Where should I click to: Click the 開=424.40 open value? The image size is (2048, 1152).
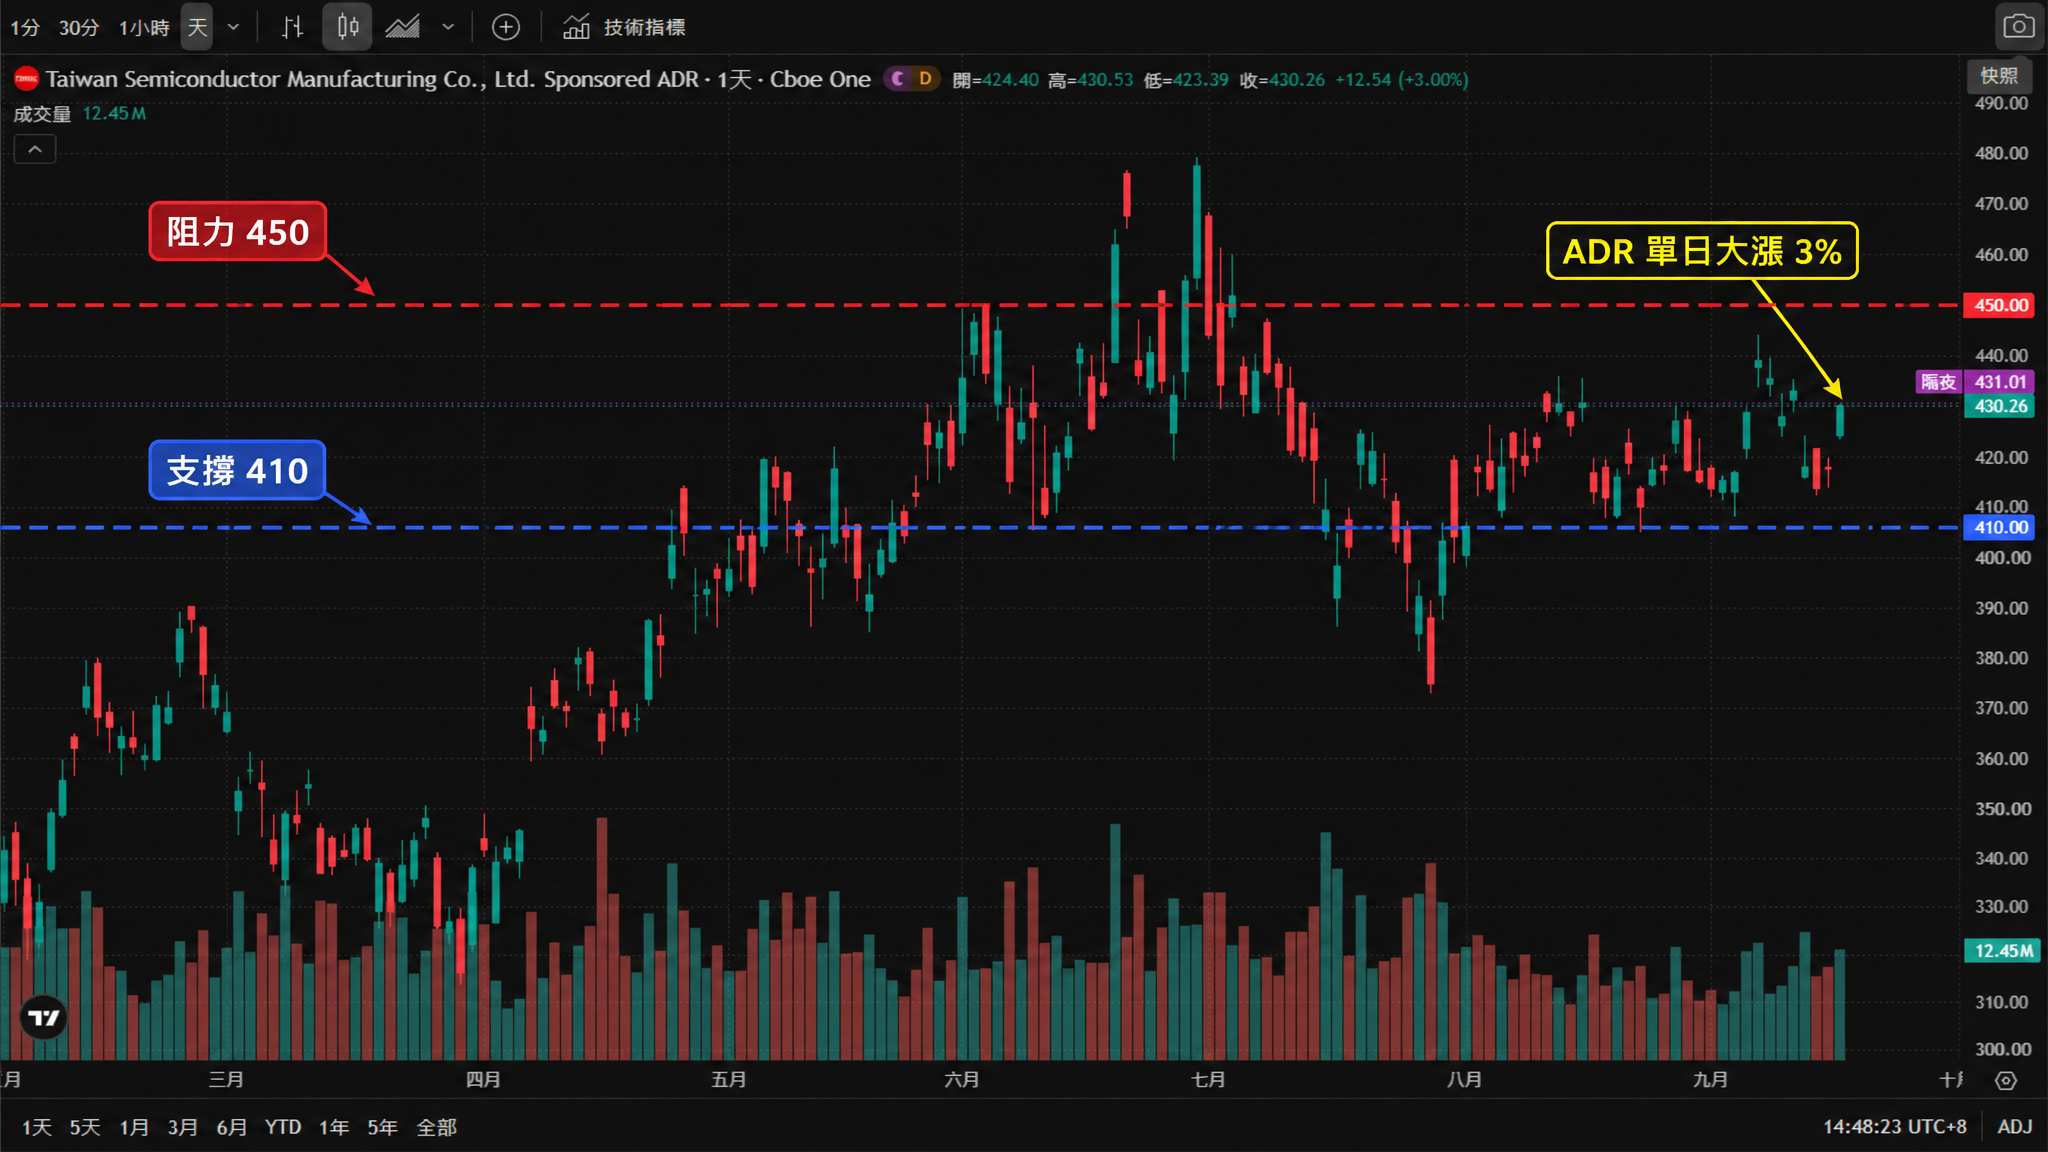point(995,80)
